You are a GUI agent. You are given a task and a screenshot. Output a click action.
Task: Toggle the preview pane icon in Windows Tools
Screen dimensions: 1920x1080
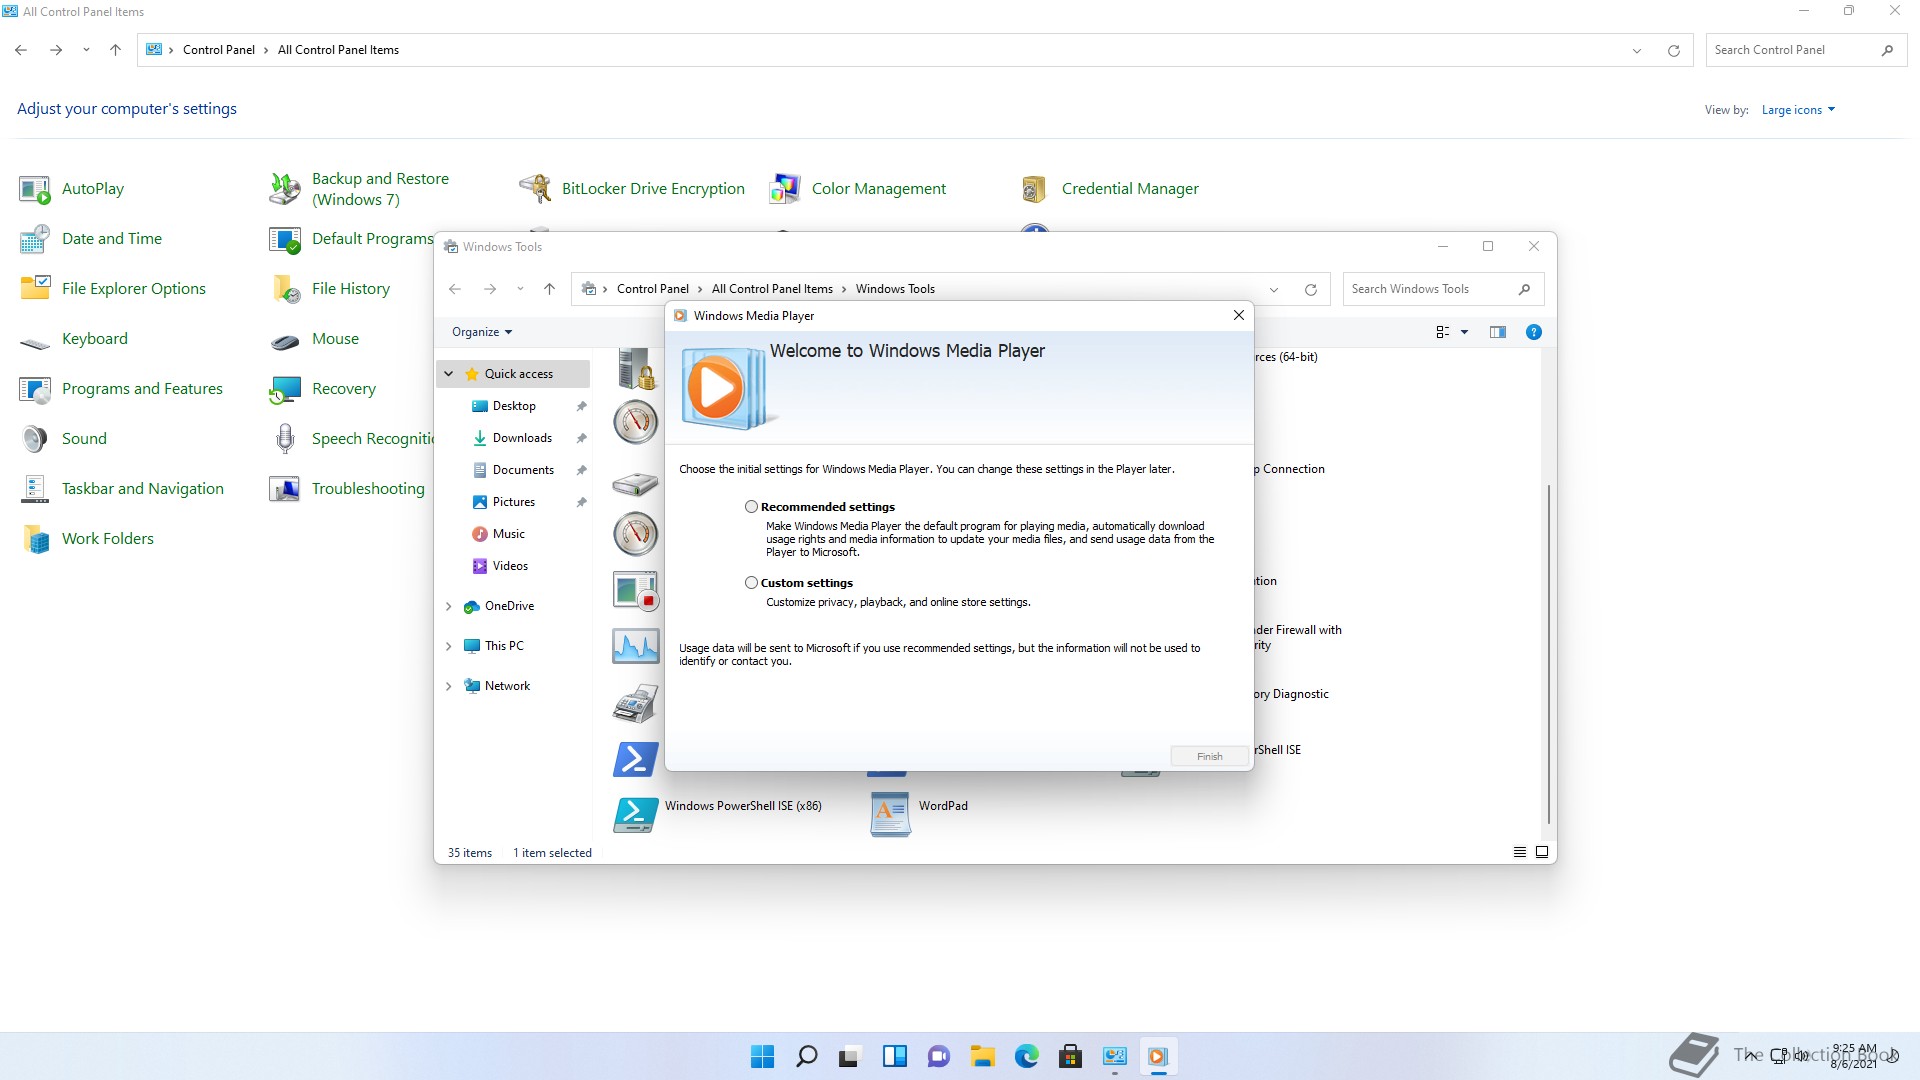pyautogui.click(x=1497, y=332)
